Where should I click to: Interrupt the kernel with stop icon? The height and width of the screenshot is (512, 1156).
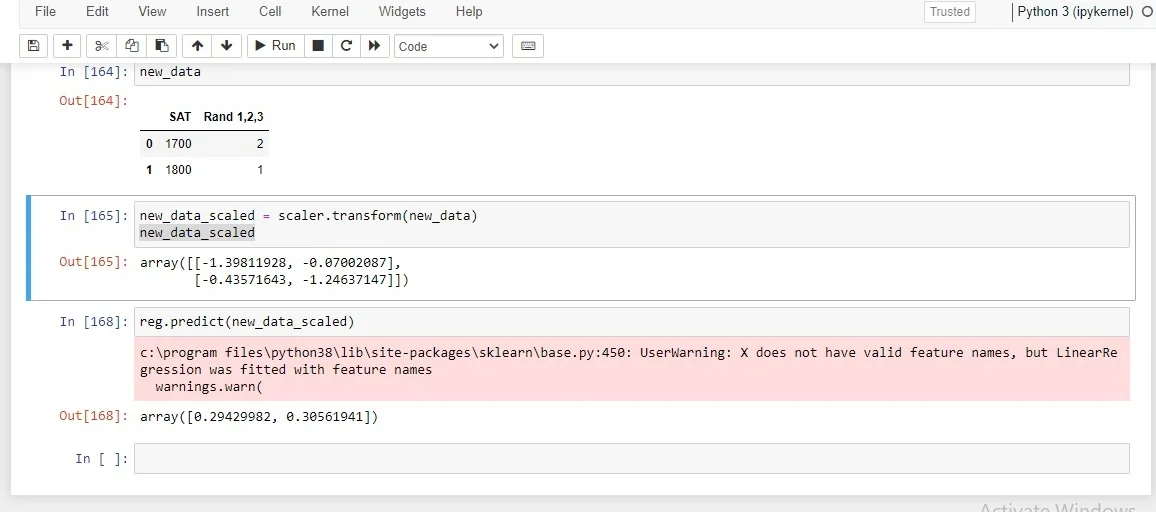click(x=318, y=46)
